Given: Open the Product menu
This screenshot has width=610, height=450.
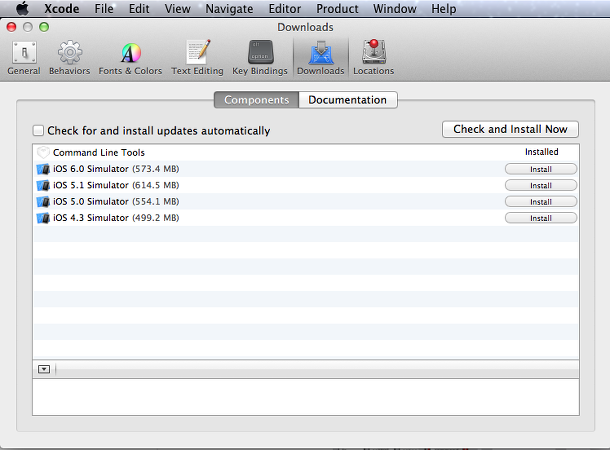Looking at the screenshot, I should click(337, 9).
